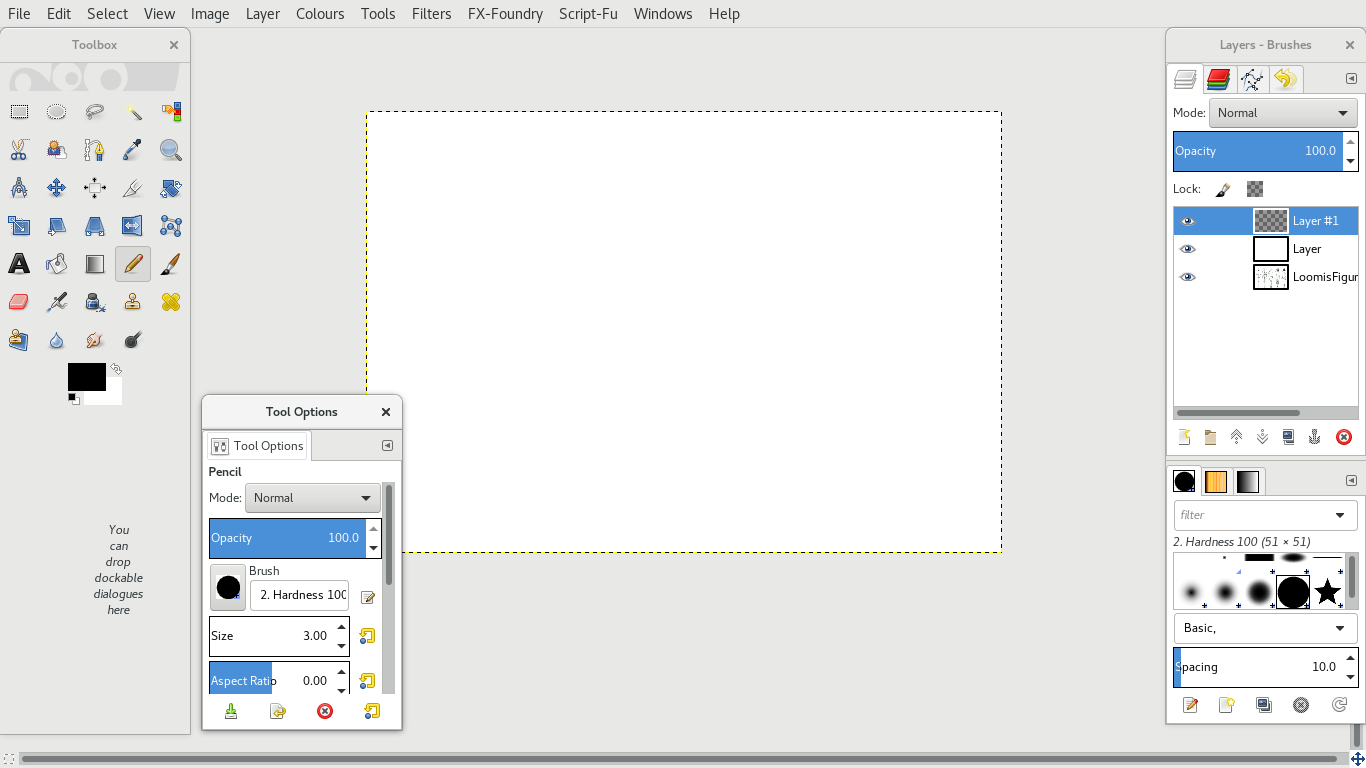Select the Rectangle Select tool
This screenshot has width=1366, height=768.
(x=19, y=112)
